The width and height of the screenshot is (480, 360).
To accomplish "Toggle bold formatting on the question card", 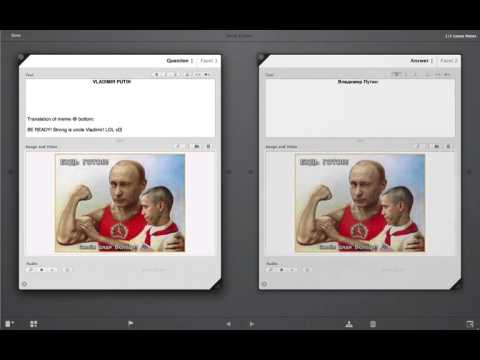I will [157, 74].
